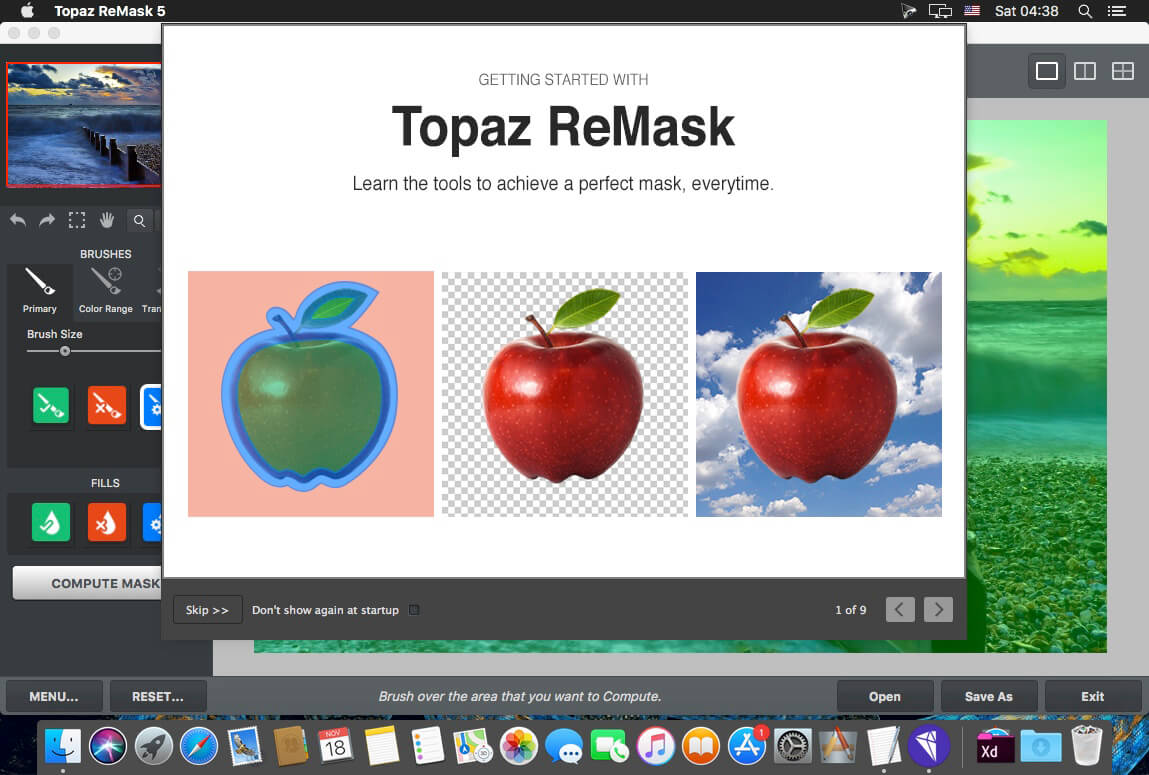Click the Brush Size slider
This screenshot has width=1149, height=775.
pos(94,351)
